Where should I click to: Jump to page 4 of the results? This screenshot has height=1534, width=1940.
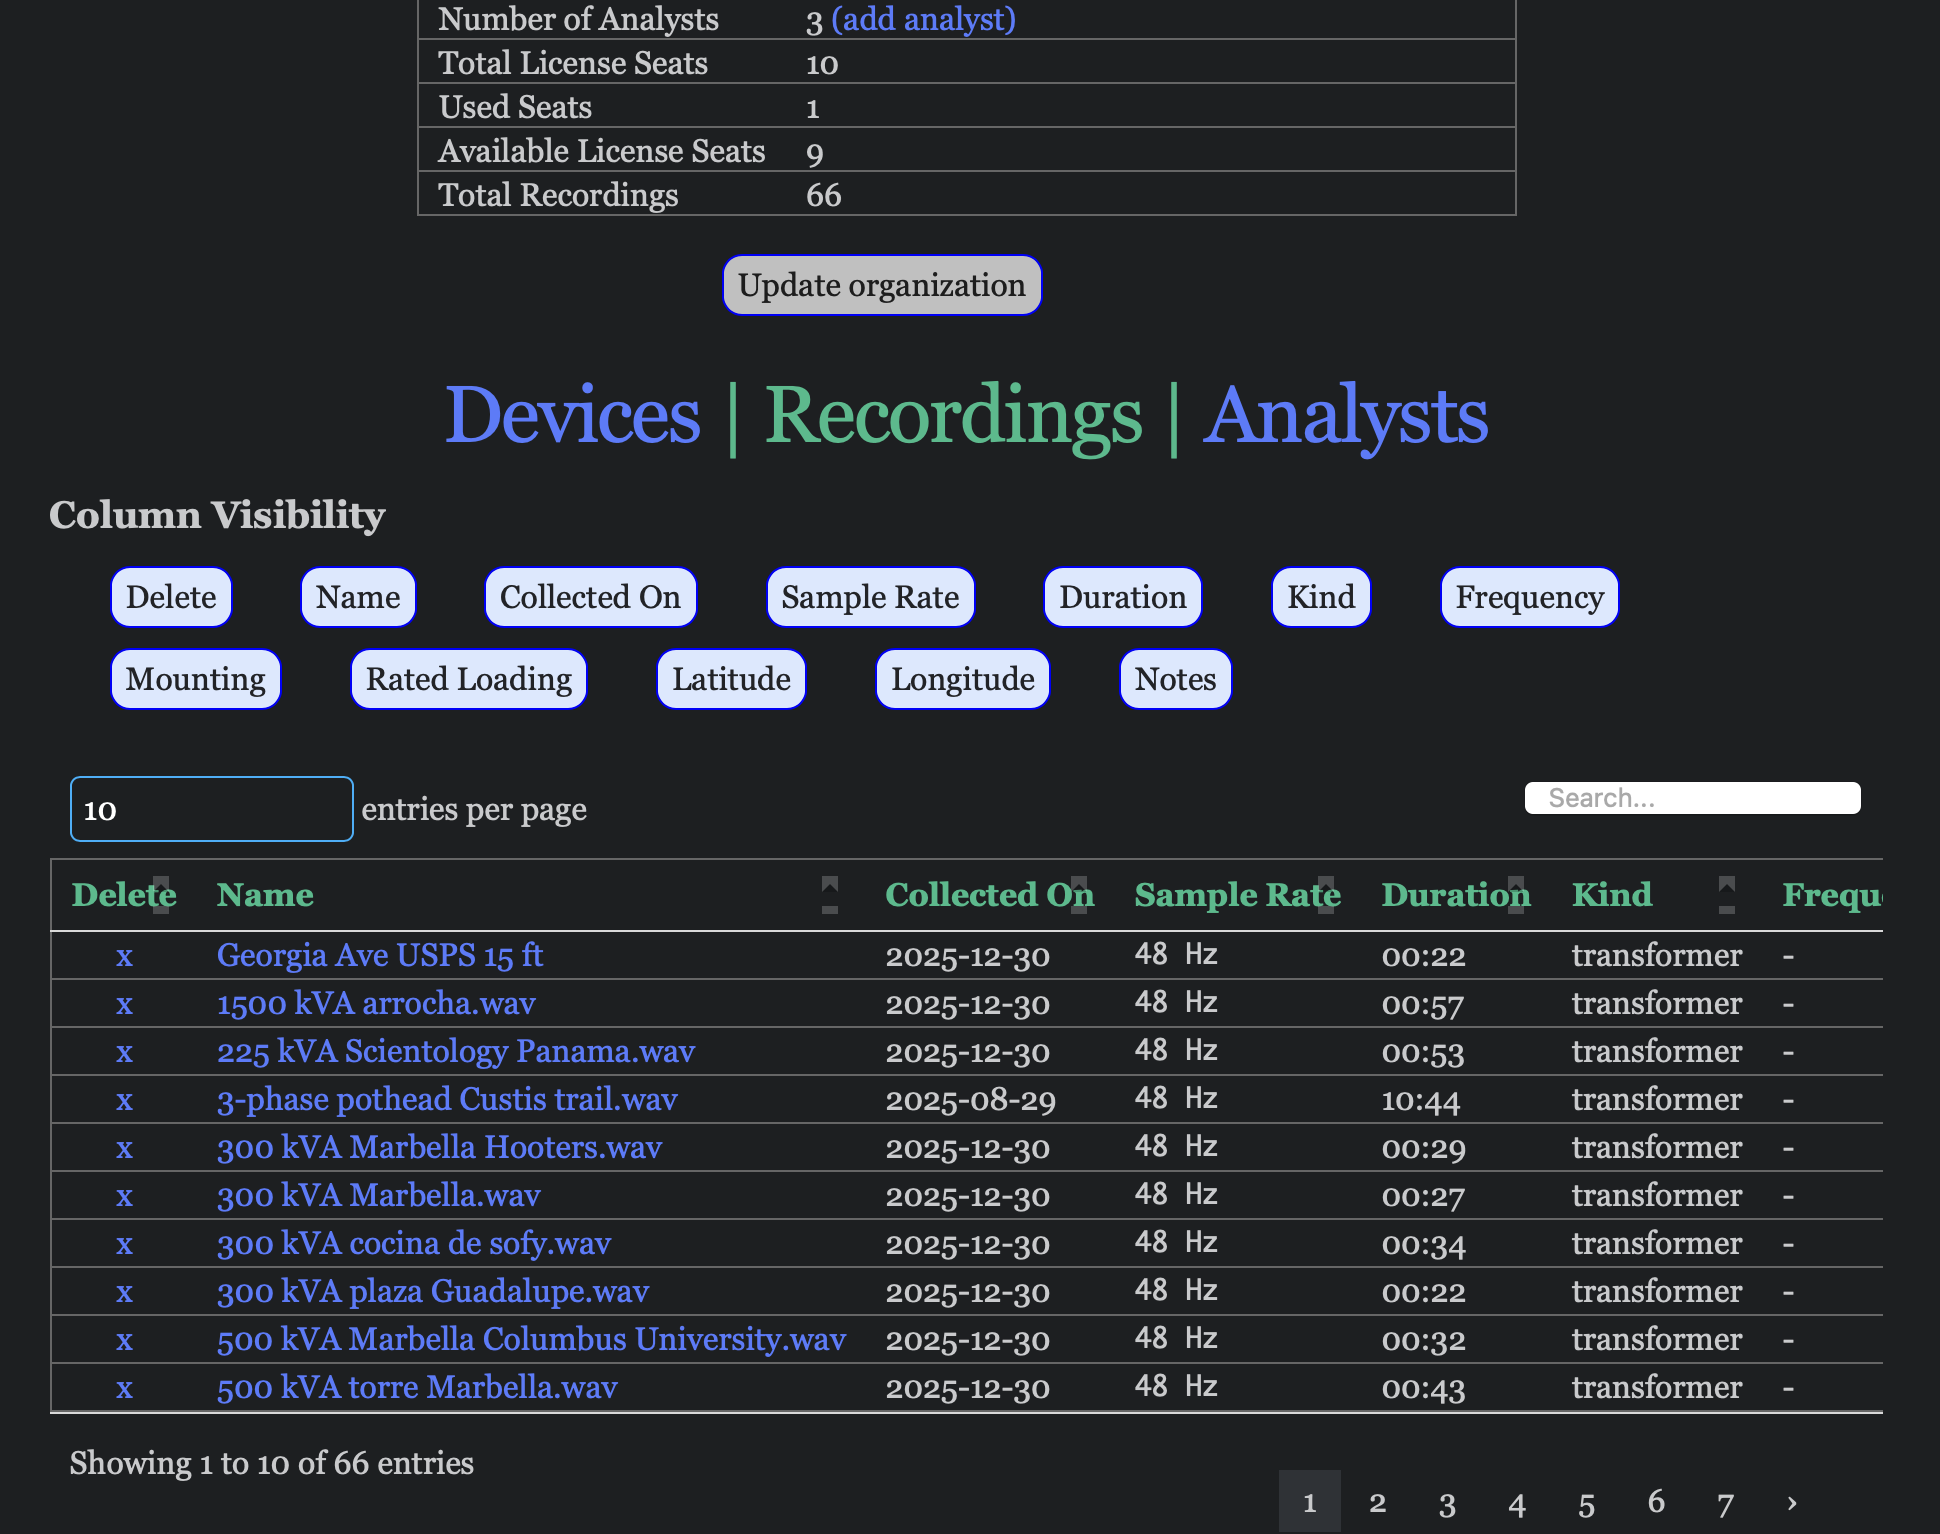(x=1516, y=1502)
